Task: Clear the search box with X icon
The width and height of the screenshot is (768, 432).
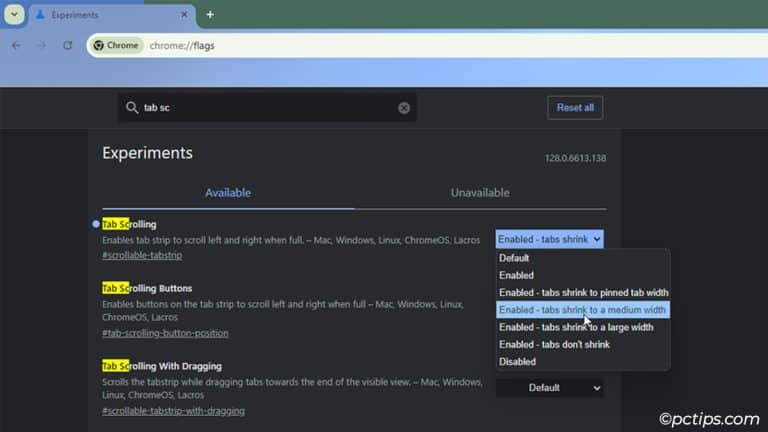Action: [404, 108]
